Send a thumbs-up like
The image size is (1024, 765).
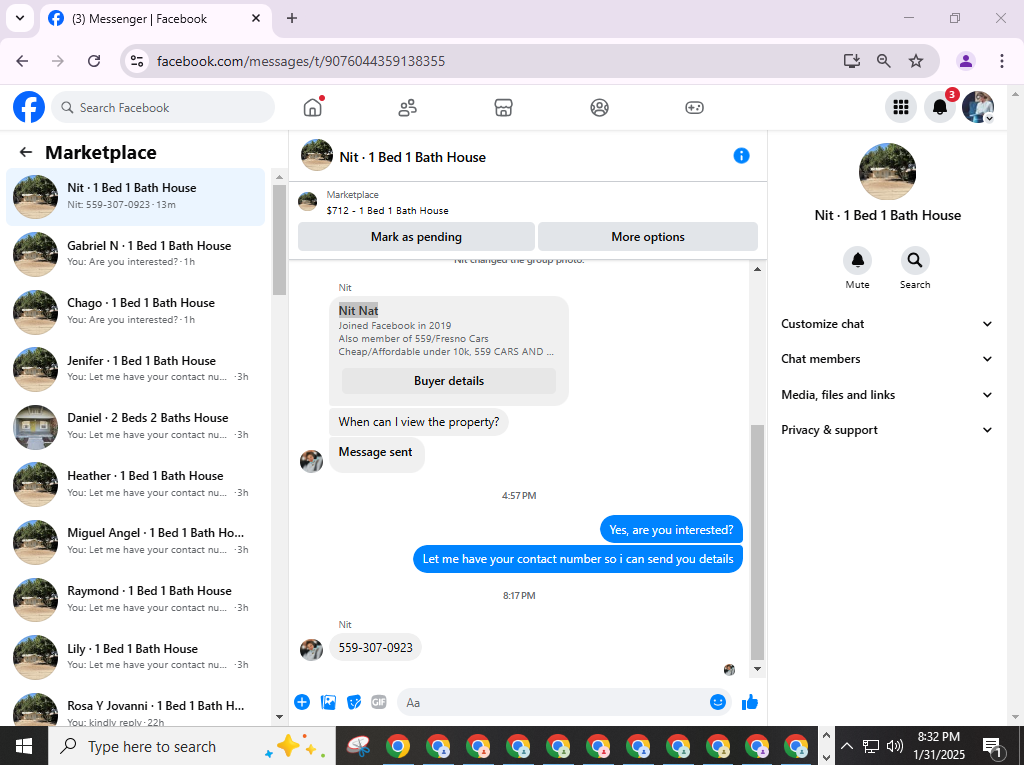[750, 702]
